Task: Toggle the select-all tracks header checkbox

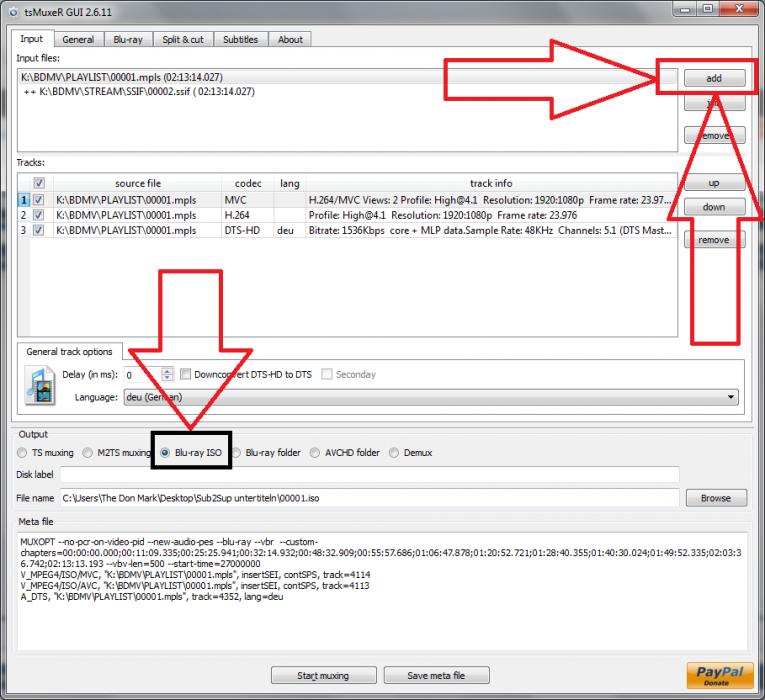Action: 39,183
